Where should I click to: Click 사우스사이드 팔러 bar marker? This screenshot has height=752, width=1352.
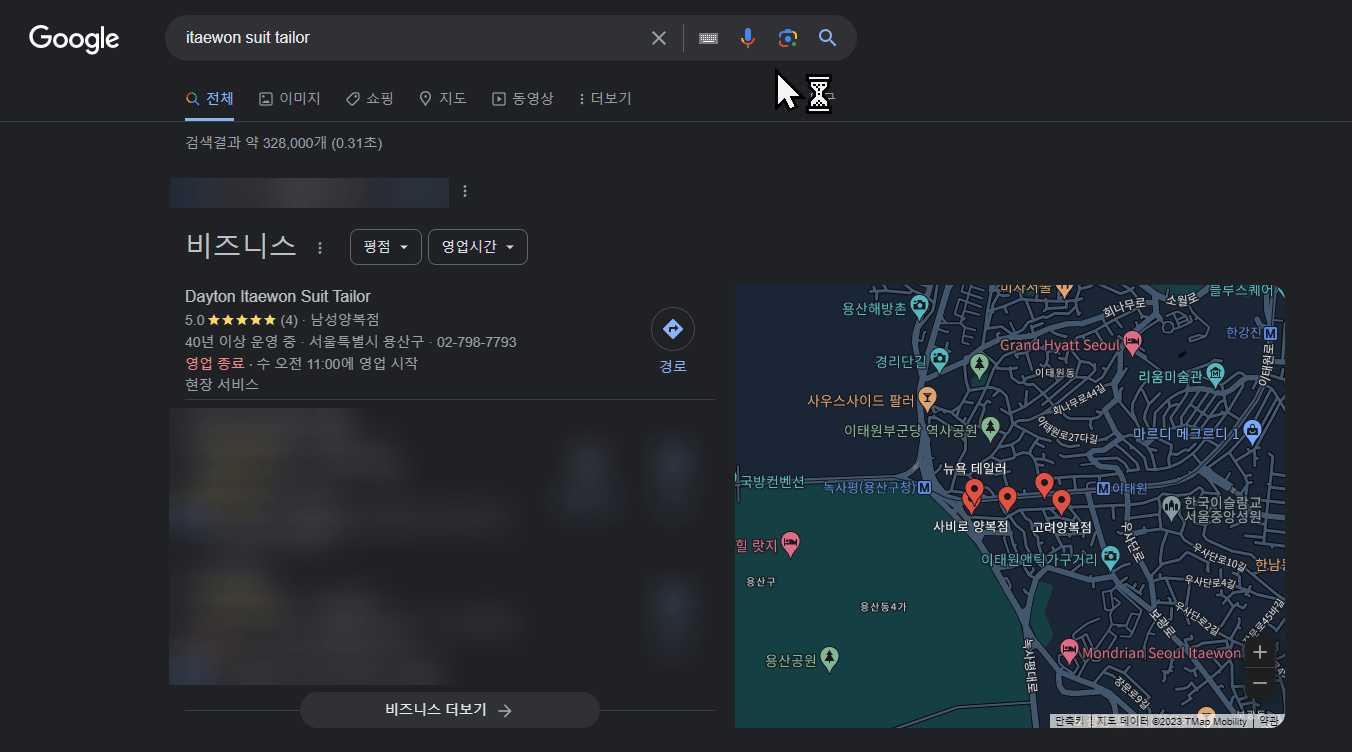click(x=928, y=398)
